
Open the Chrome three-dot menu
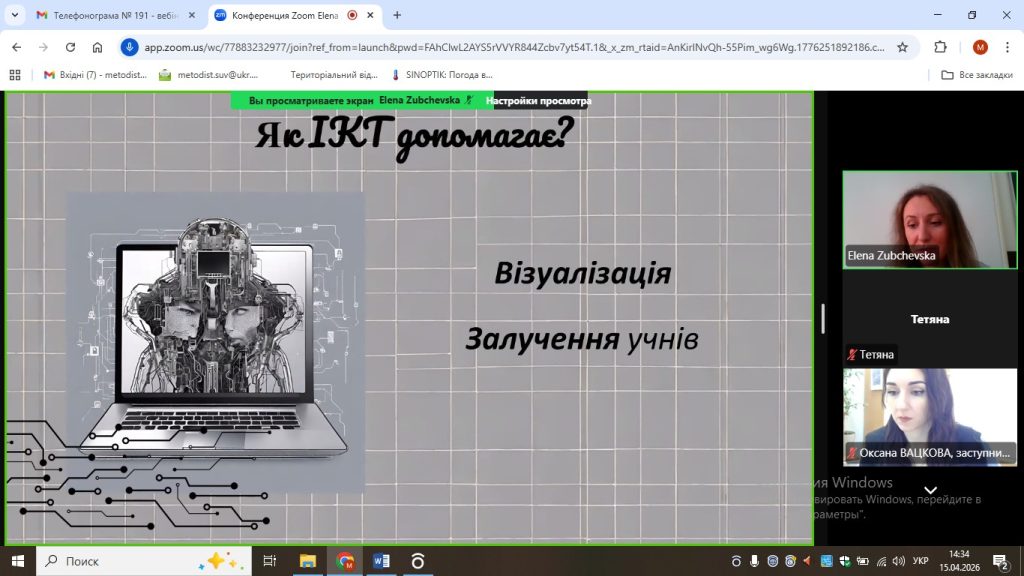pos(1007,47)
